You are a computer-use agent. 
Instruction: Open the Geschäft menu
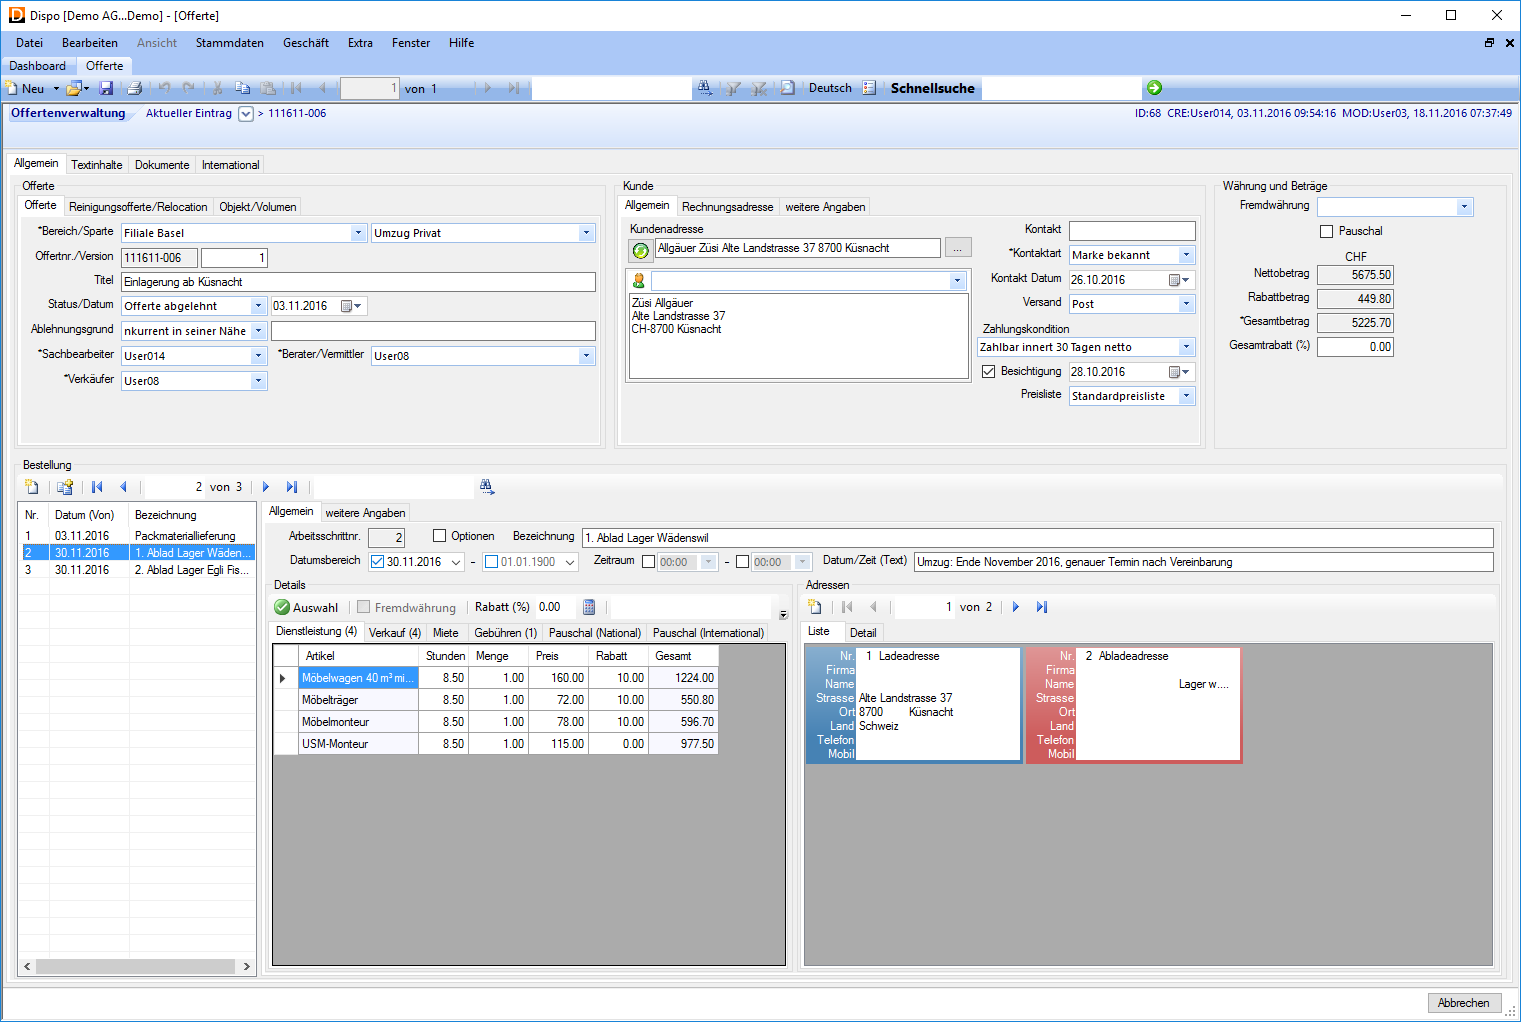(x=306, y=43)
